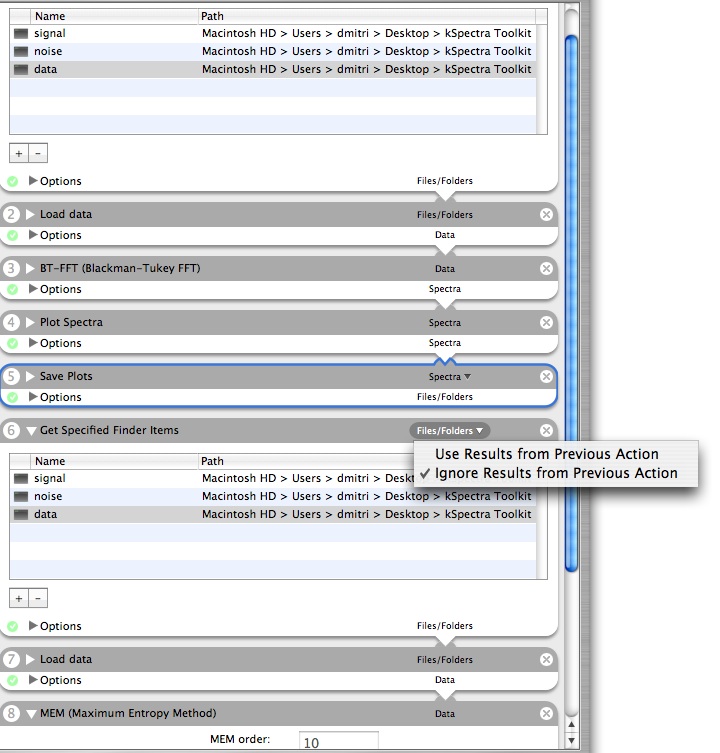Remove item with minus button under action 6 list
The width and height of the screenshot is (720, 753).
(38, 598)
